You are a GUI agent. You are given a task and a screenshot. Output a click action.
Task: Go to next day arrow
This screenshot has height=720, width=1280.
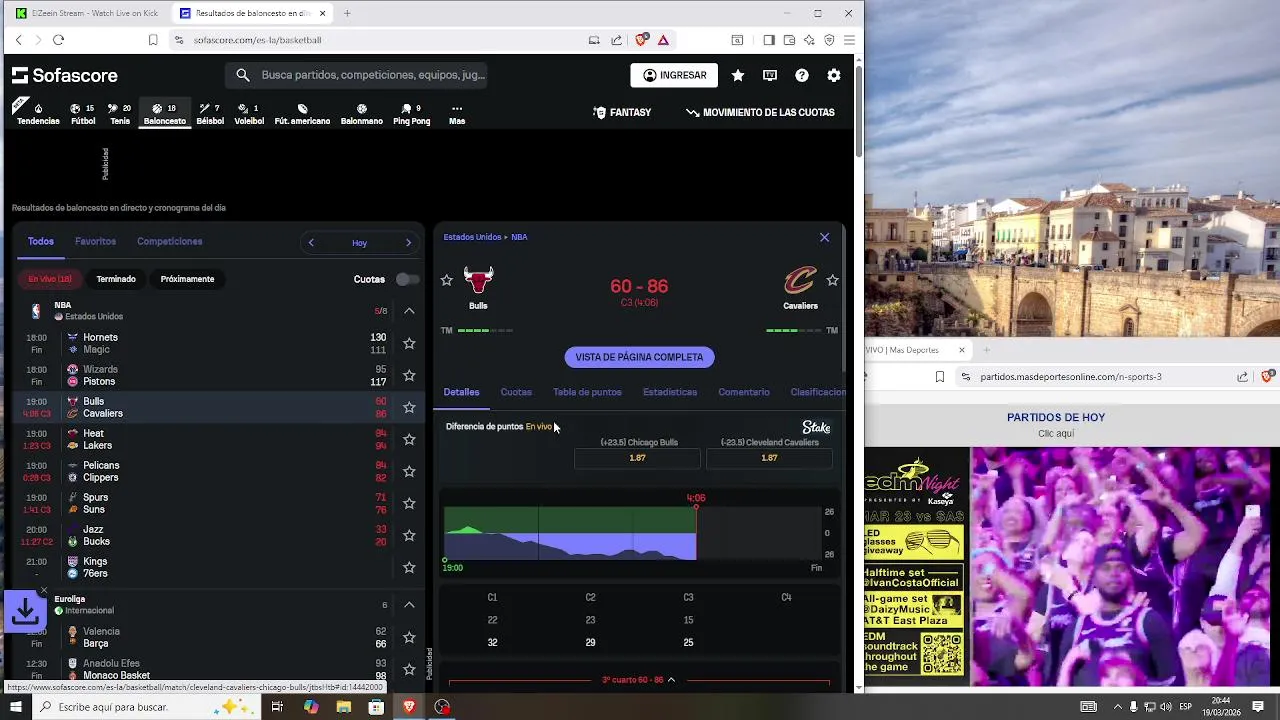tap(408, 243)
